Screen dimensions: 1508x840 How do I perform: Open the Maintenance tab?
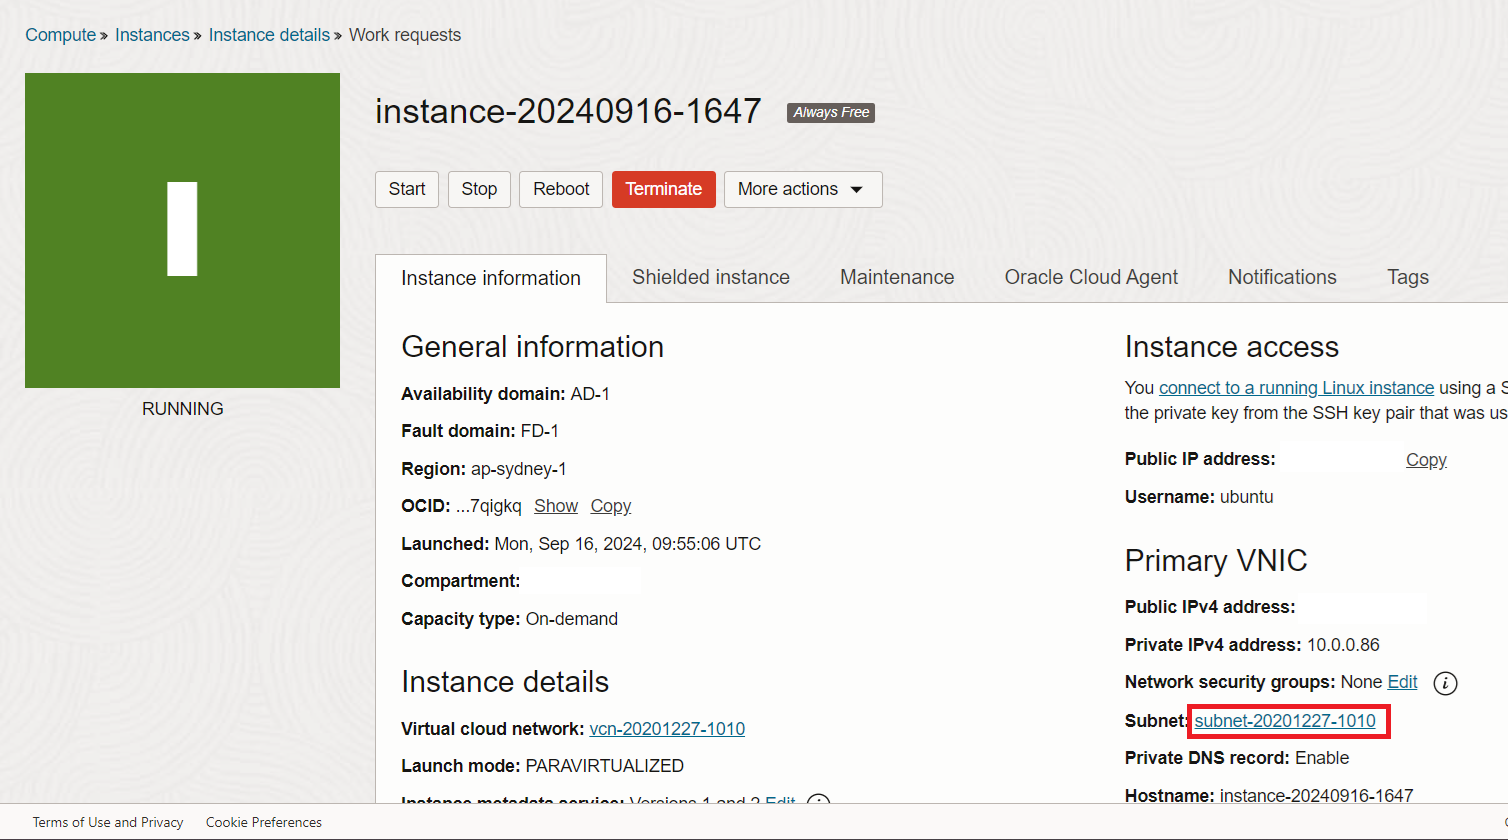click(897, 277)
